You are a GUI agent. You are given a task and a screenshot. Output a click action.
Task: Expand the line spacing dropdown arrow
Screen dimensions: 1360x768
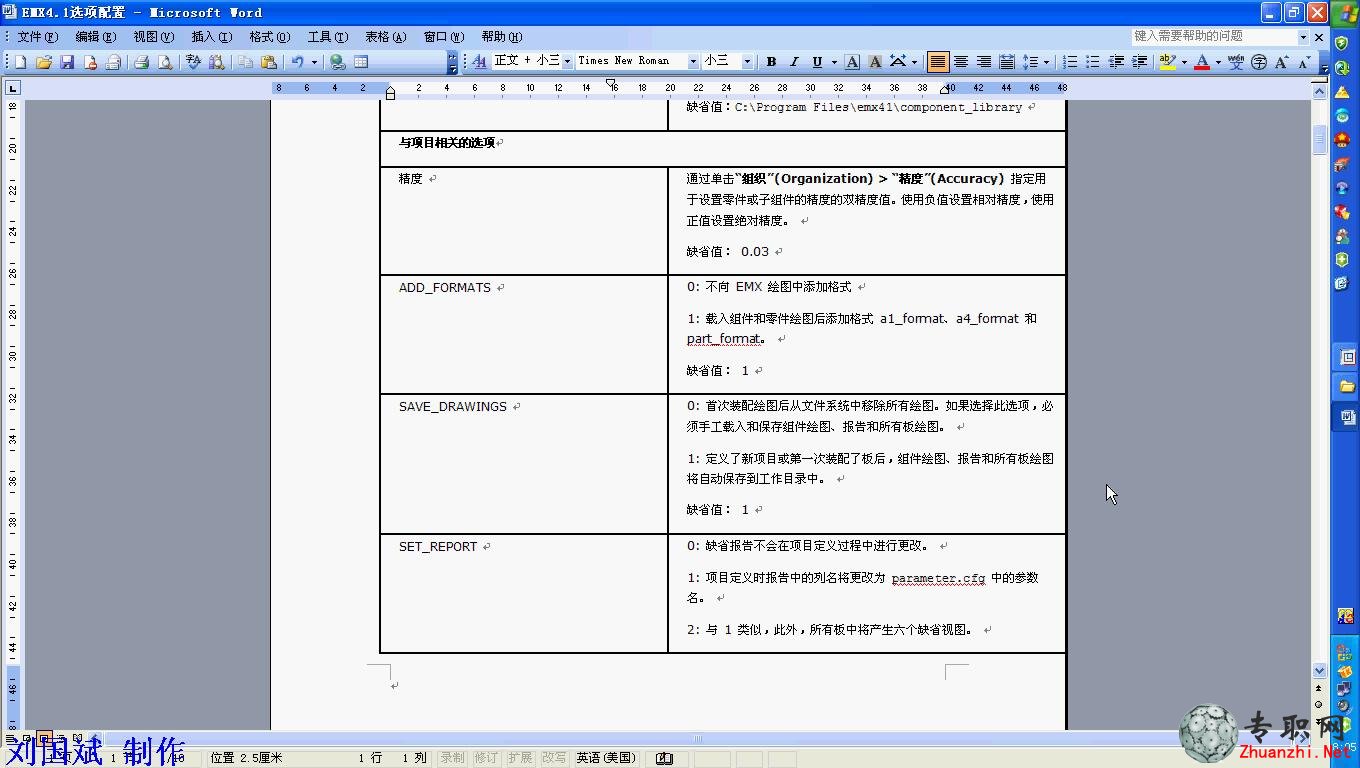point(1046,62)
